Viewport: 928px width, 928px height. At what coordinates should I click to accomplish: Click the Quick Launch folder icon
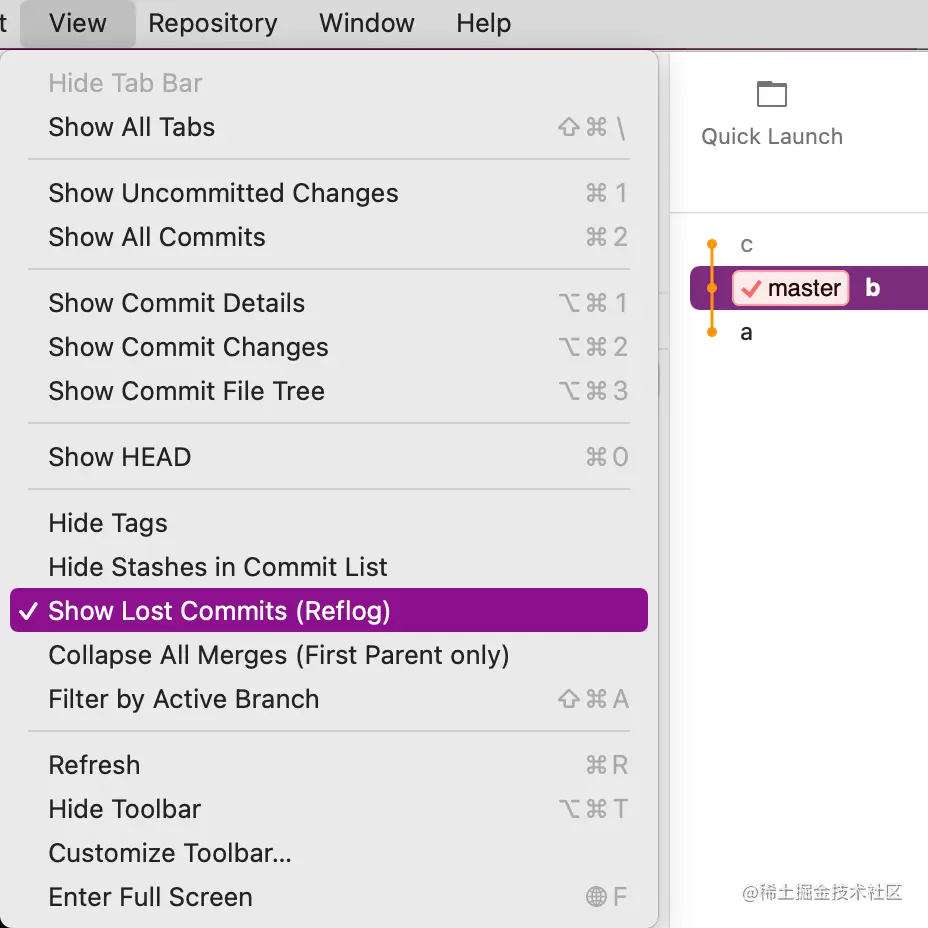click(x=771, y=95)
